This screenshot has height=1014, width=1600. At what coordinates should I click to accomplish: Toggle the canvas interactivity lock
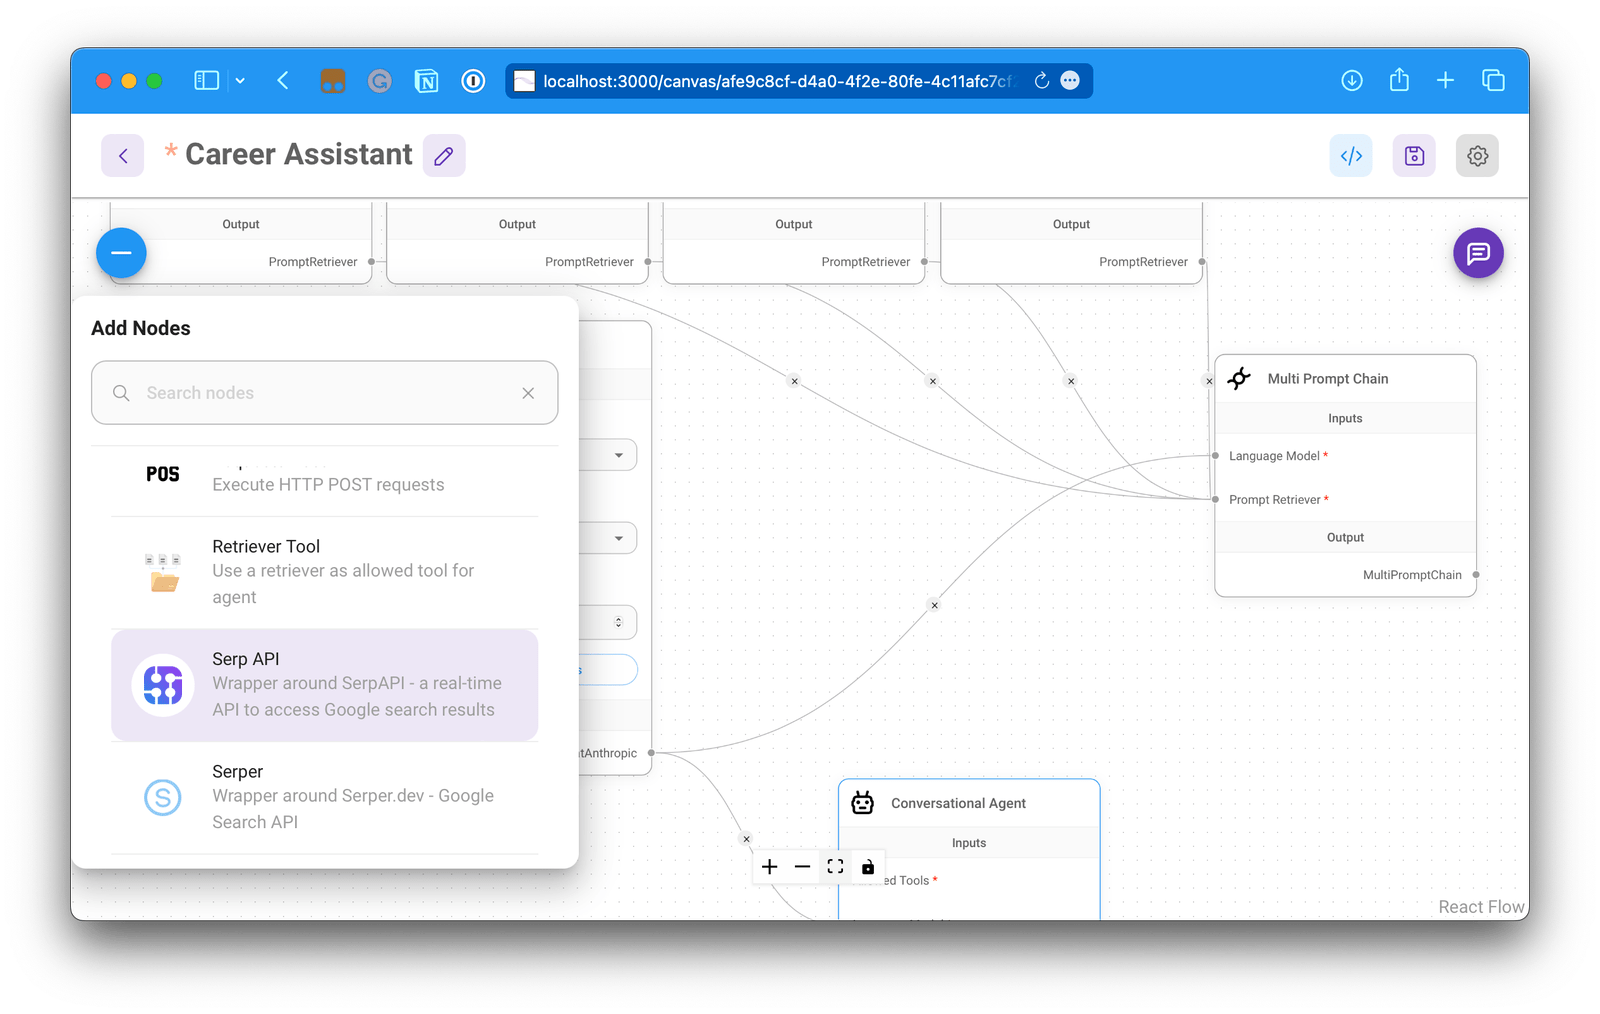[x=867, y=866]
